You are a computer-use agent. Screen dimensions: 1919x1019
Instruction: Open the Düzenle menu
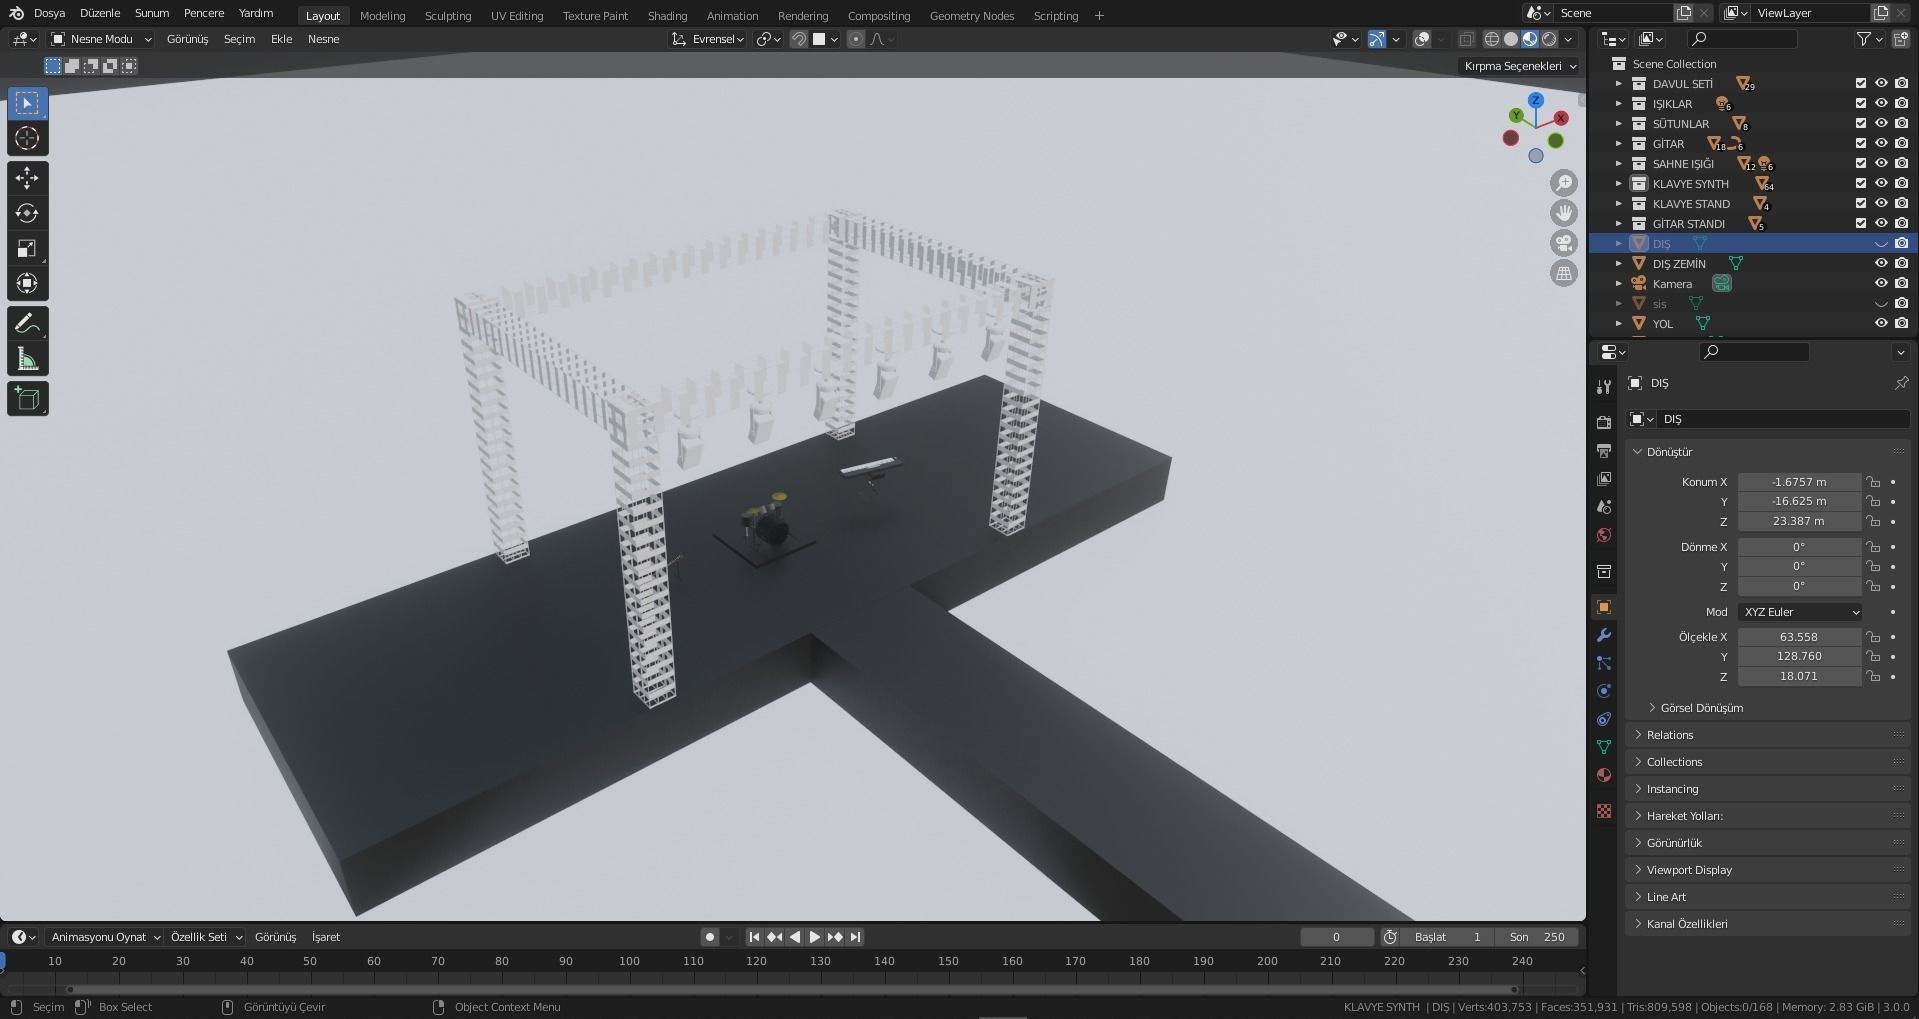pyautogui.click(x=100, y=14)
